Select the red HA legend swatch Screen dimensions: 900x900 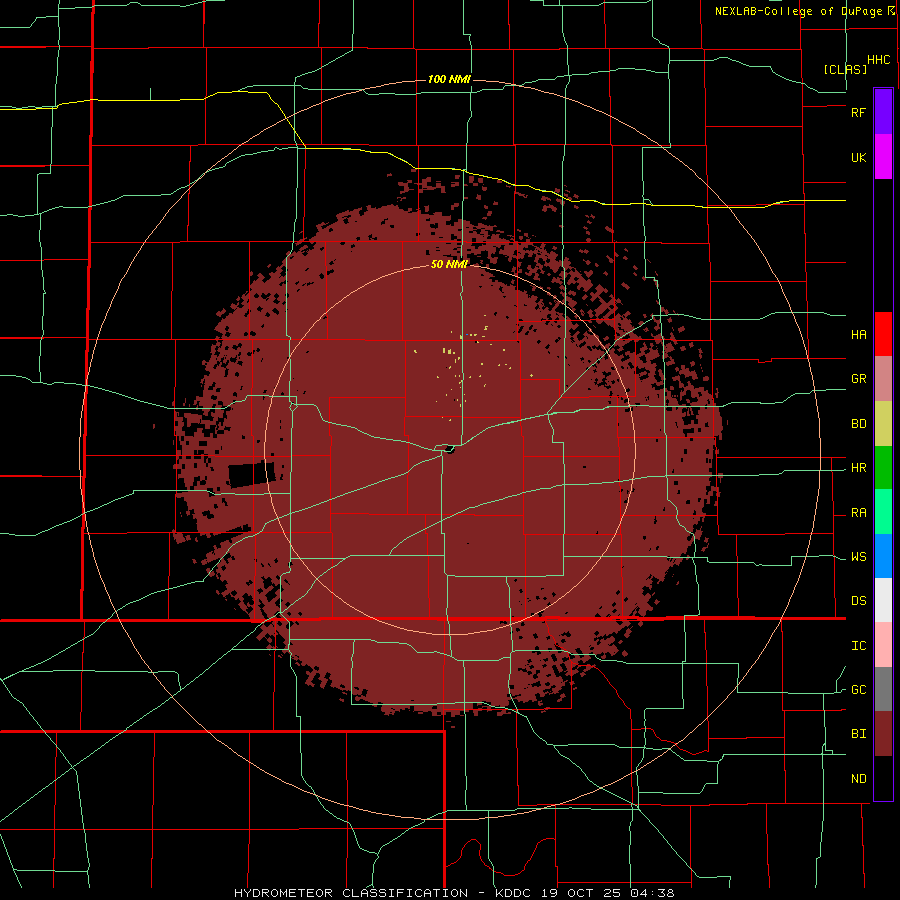point(883,334)
